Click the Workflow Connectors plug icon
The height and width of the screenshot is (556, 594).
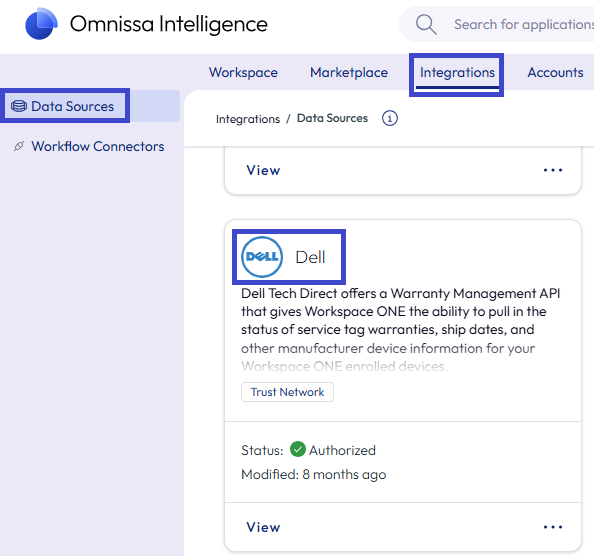point(19,146)
